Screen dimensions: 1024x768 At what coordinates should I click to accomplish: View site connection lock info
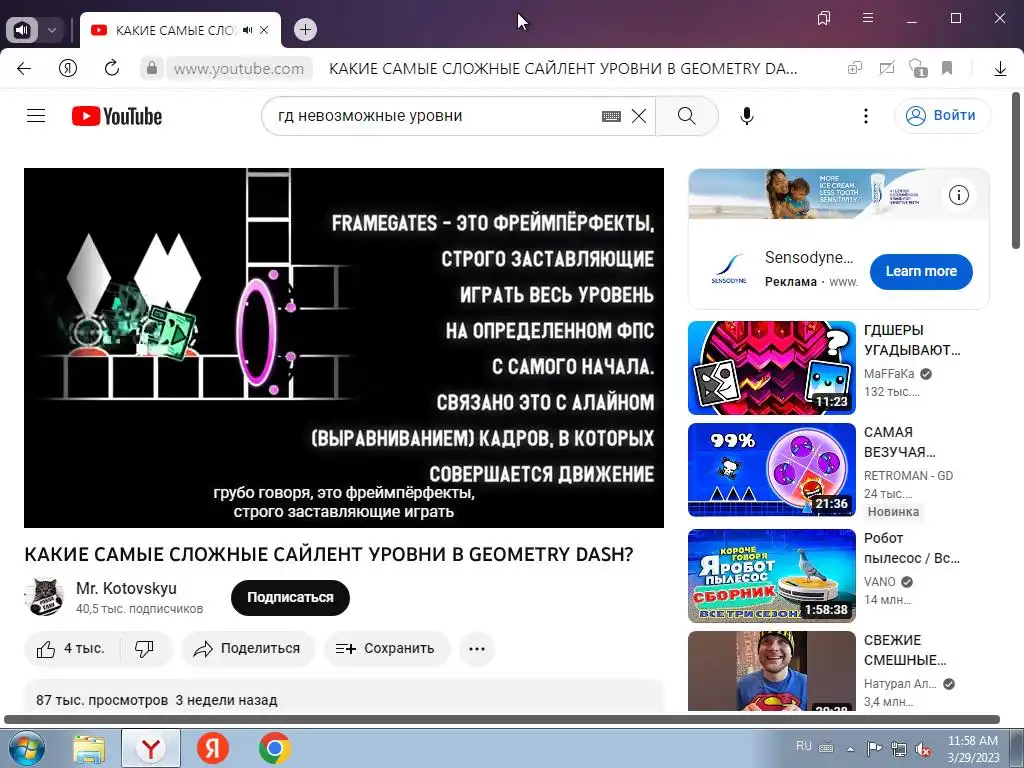[x=152, y=68]
